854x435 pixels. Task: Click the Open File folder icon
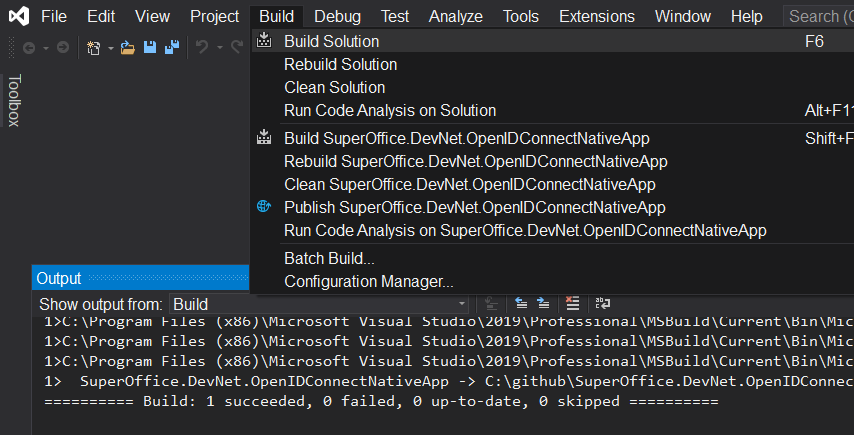click(127, 48)
